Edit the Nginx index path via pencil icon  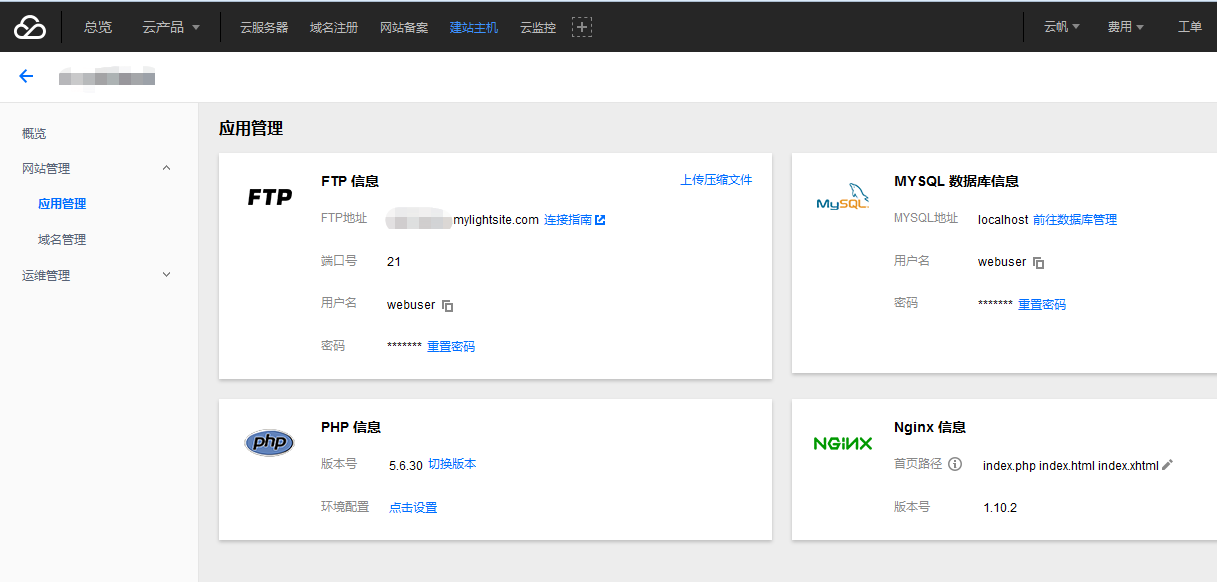pyautogui.click(x=1167, y=465)
